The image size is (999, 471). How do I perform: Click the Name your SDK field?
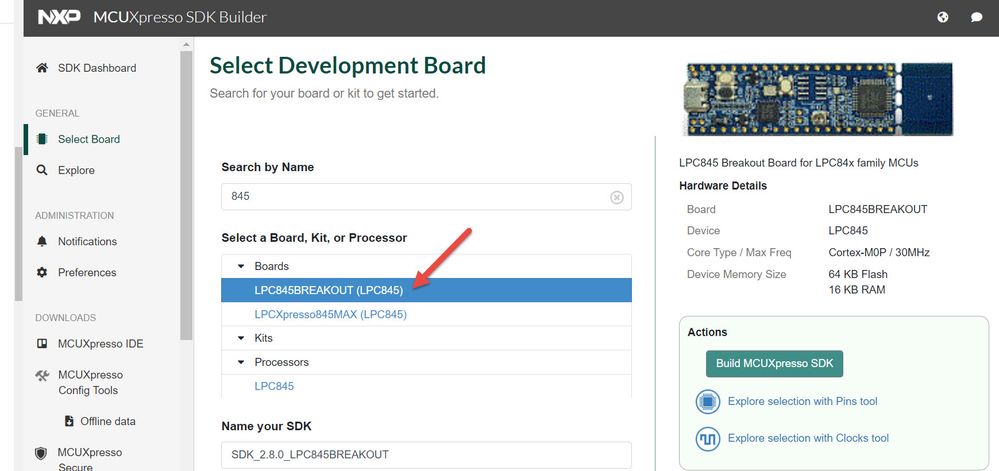pyautogui.click(x=426, y=455)
